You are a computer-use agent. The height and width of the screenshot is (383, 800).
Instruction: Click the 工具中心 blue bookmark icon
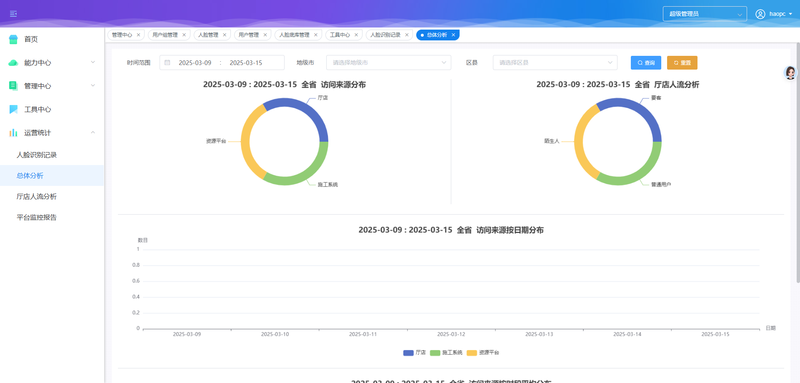point(13,109)
